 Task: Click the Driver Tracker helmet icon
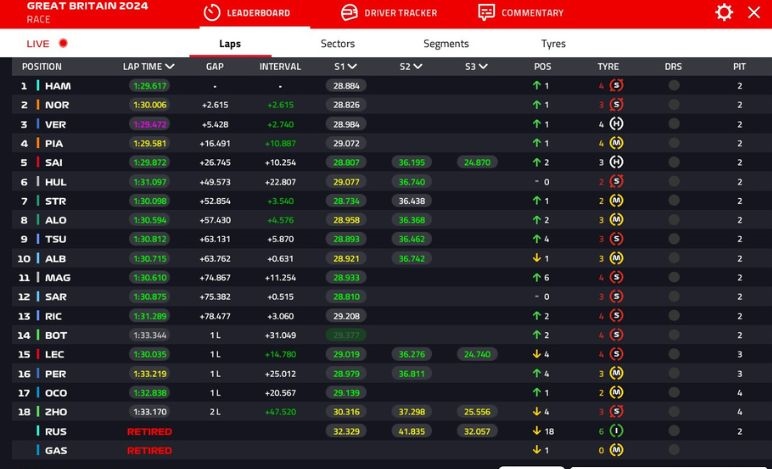tap(349, 13)
